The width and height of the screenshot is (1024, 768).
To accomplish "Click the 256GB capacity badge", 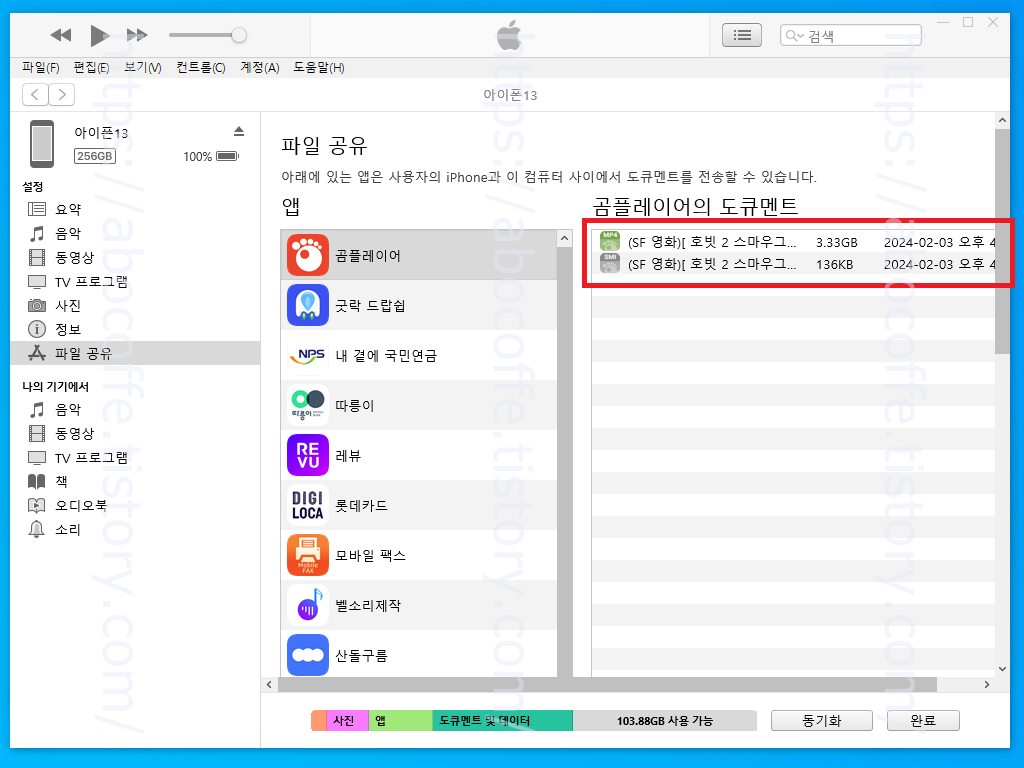I will [95, 156].
